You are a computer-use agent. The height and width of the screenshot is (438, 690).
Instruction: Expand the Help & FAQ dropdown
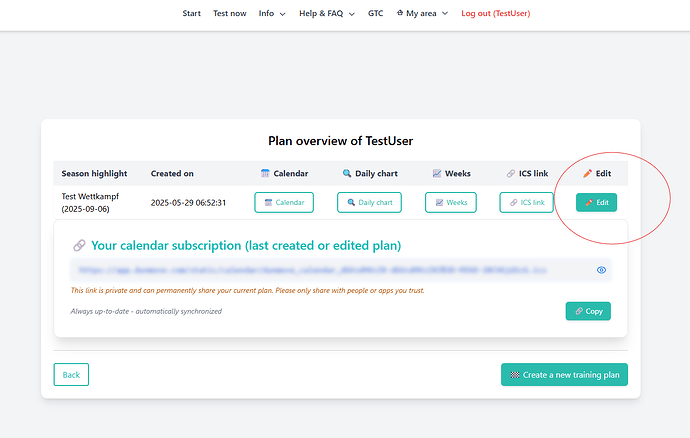coord(326,14)
